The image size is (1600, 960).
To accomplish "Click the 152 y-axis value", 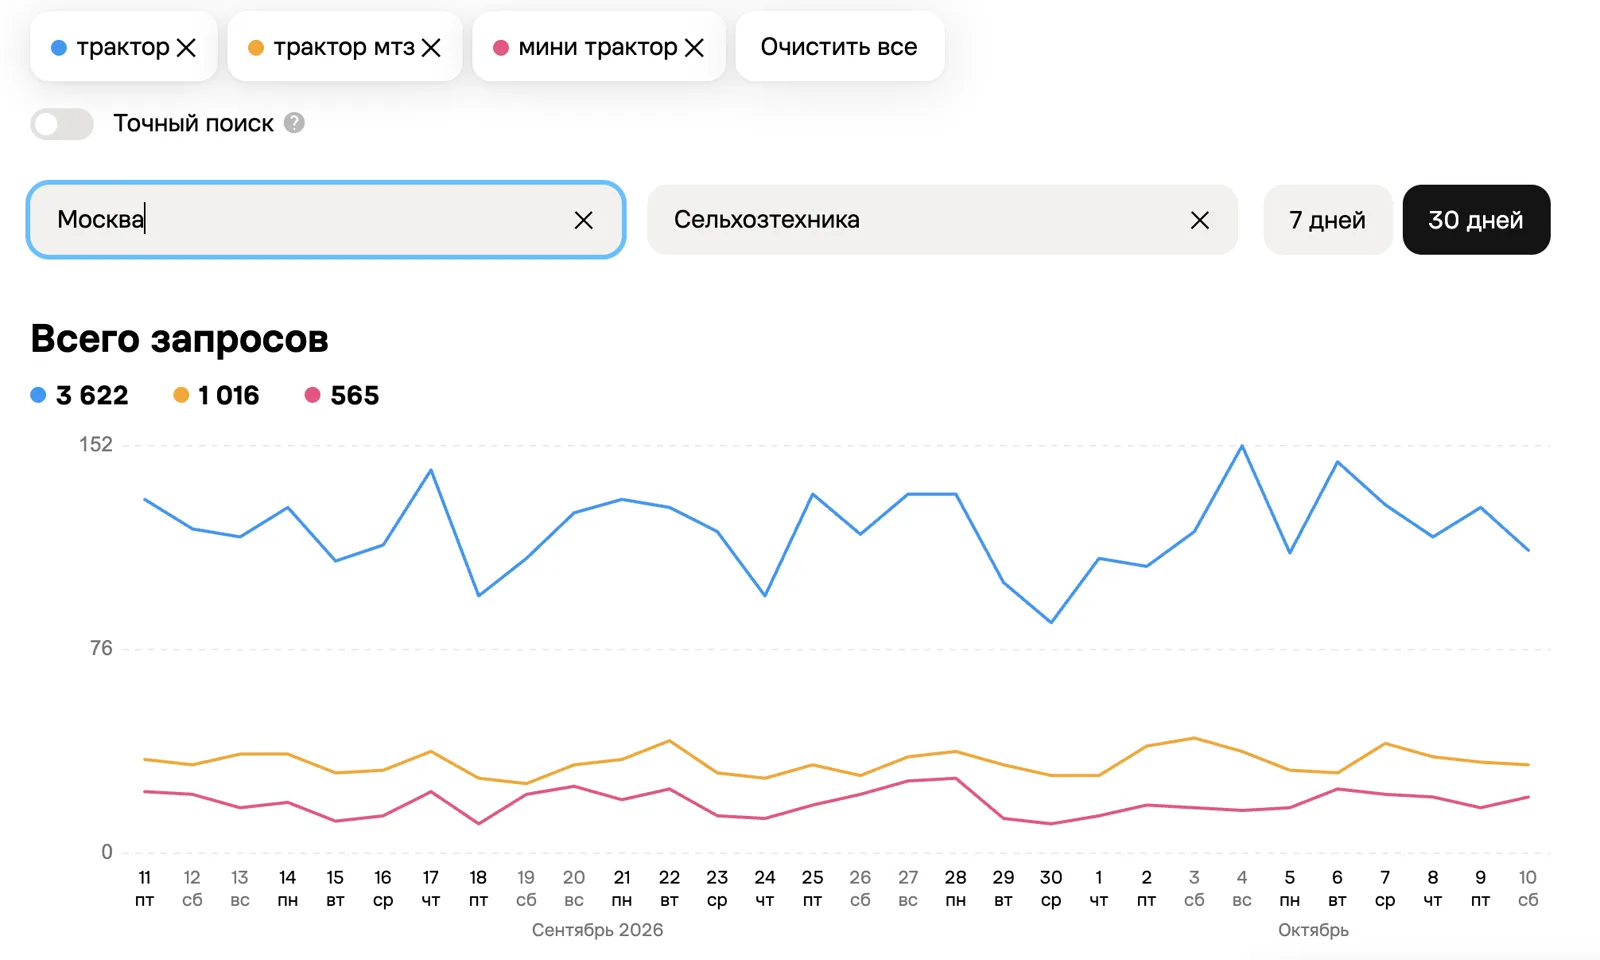I will (96, 445).
